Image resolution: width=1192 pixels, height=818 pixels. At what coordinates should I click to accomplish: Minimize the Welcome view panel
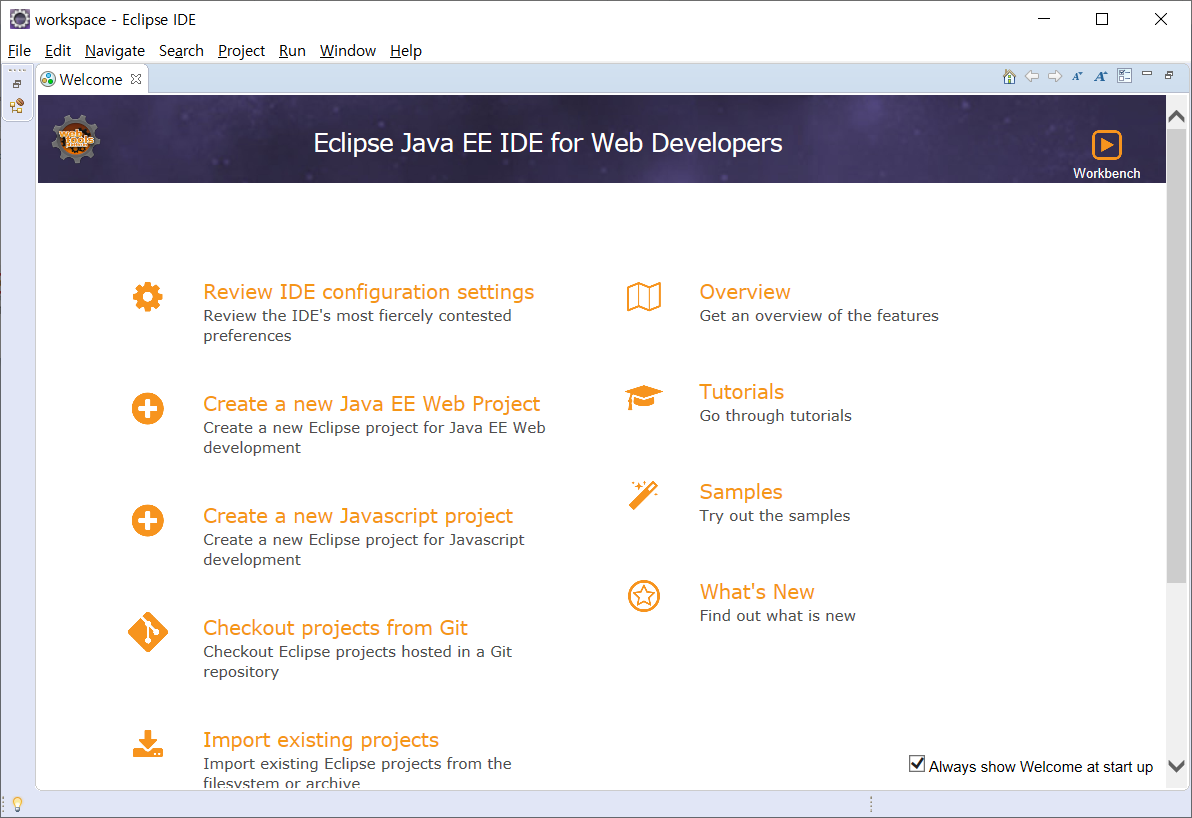1147,74
